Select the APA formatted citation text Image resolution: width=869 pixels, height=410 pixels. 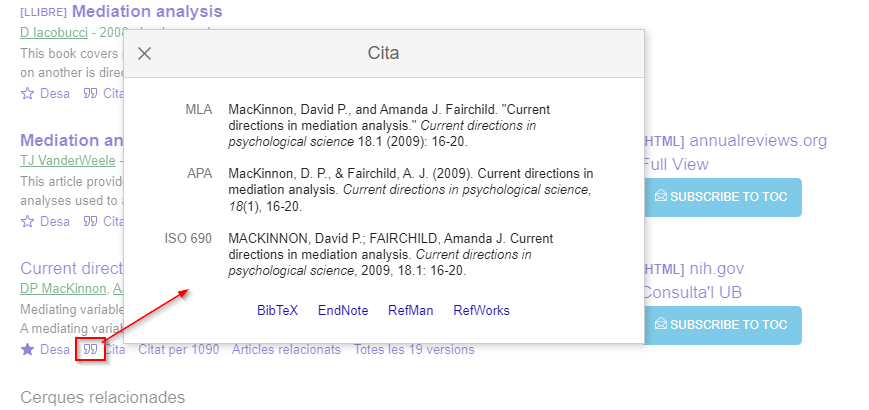tap(410, 190)
